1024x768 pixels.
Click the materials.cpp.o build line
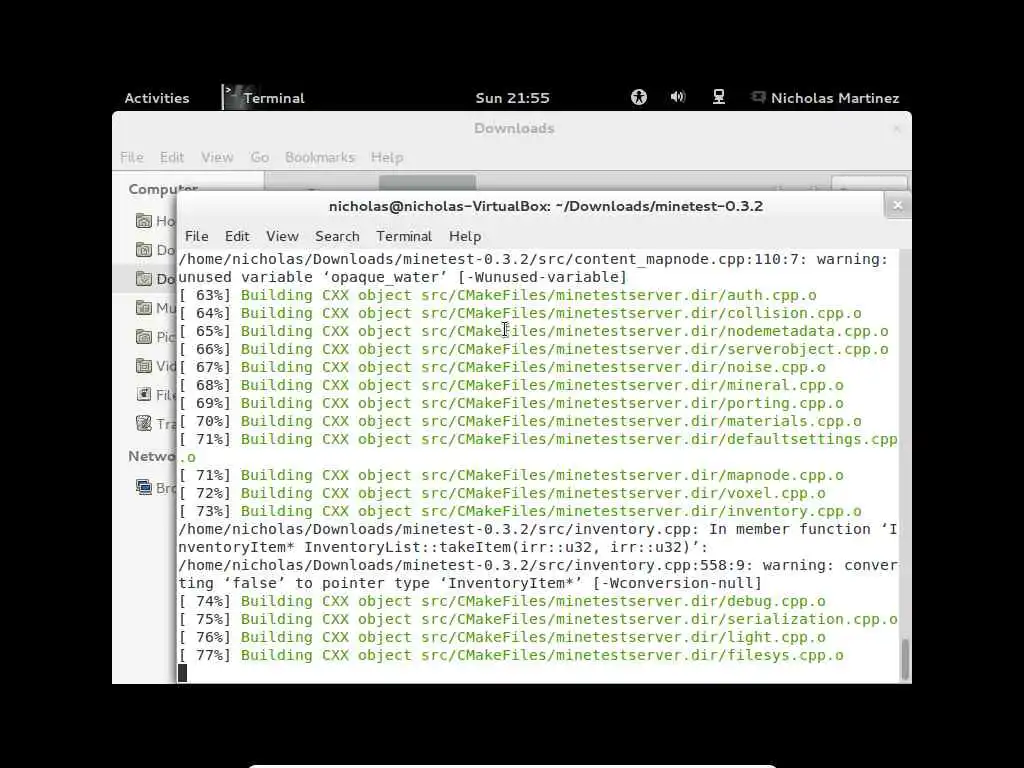(520, 421)
